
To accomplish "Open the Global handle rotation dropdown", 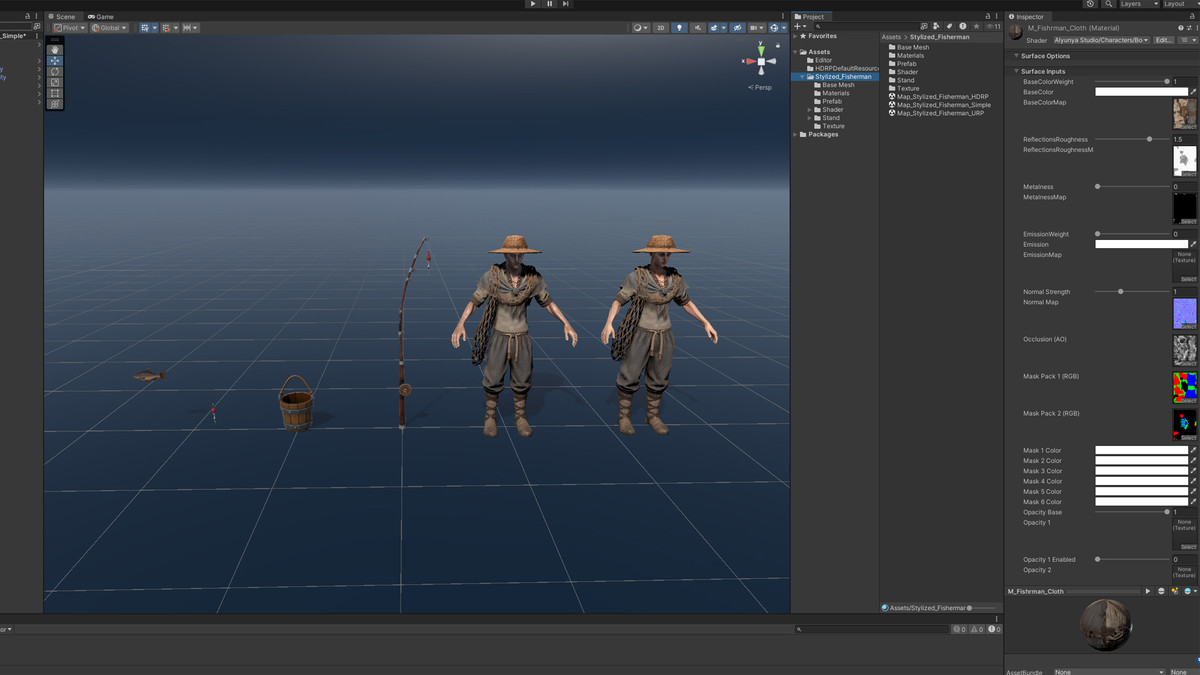I will click(109, 28).
